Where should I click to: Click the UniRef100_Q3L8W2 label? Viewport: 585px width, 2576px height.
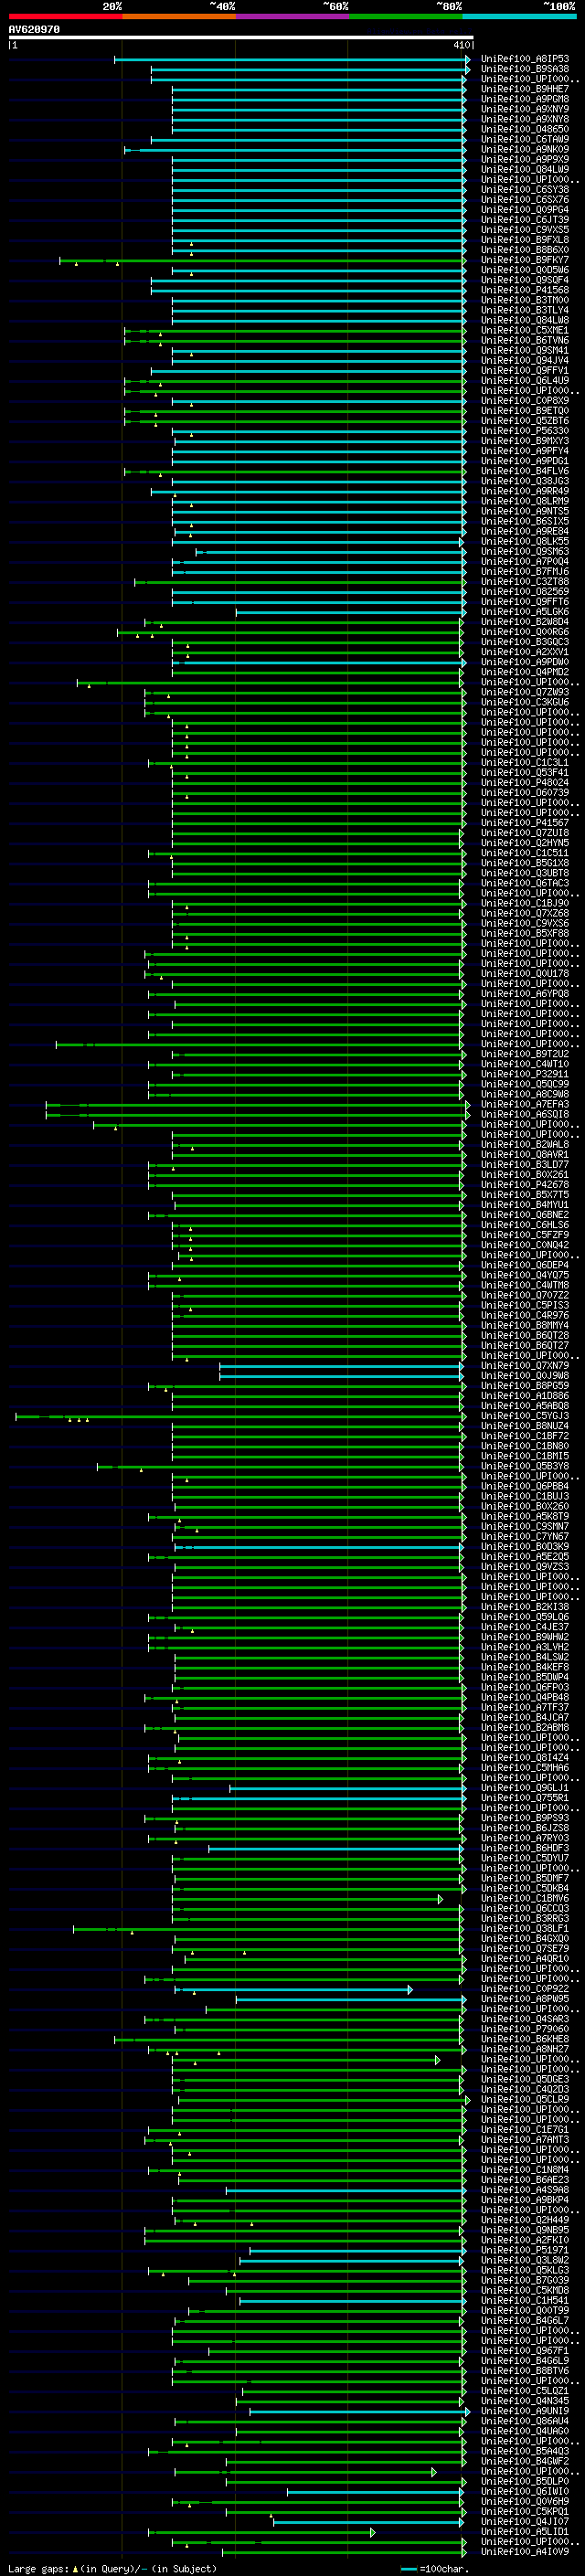point(525,2259)
